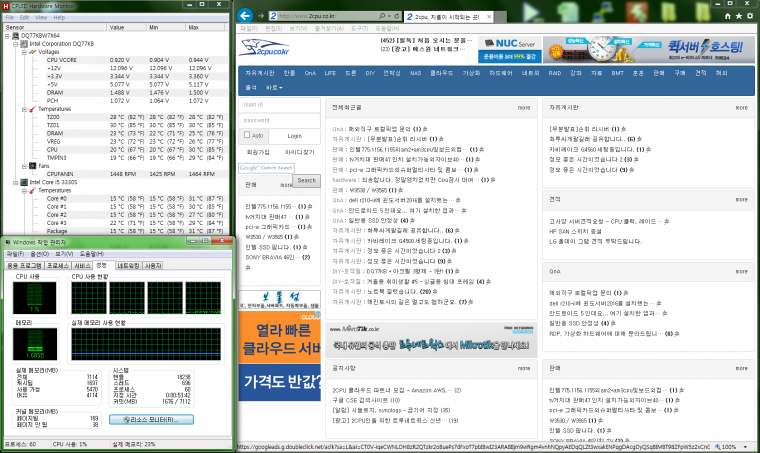The height and width of the screenshot is (453, 760).
Task: Open the IE Home icon
Action: coord(728,16)
